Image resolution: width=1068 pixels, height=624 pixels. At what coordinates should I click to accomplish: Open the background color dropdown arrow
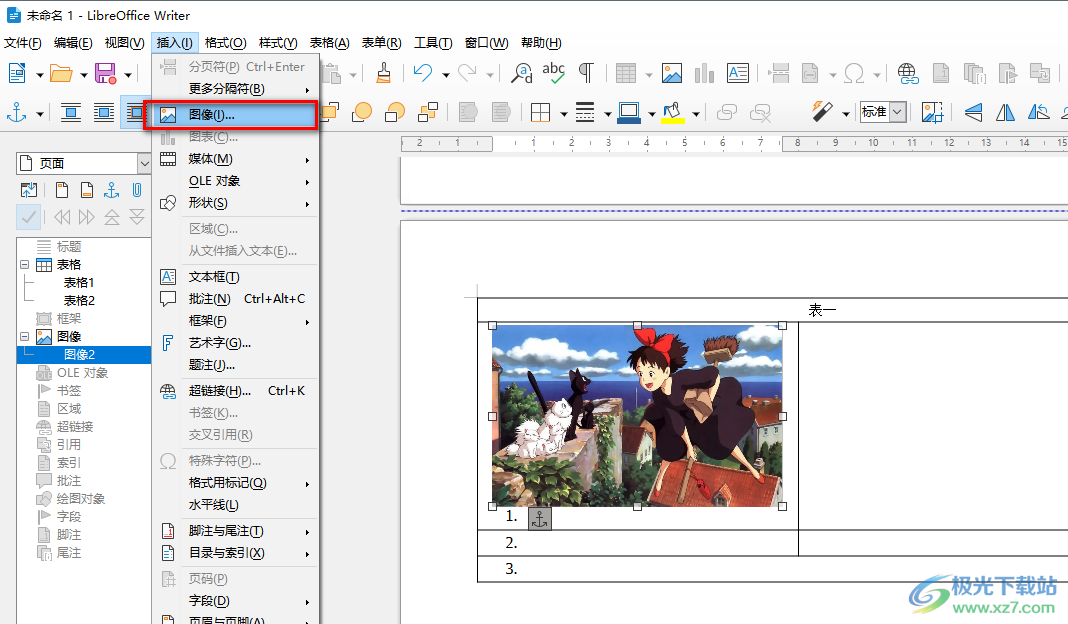click(695, 114)
